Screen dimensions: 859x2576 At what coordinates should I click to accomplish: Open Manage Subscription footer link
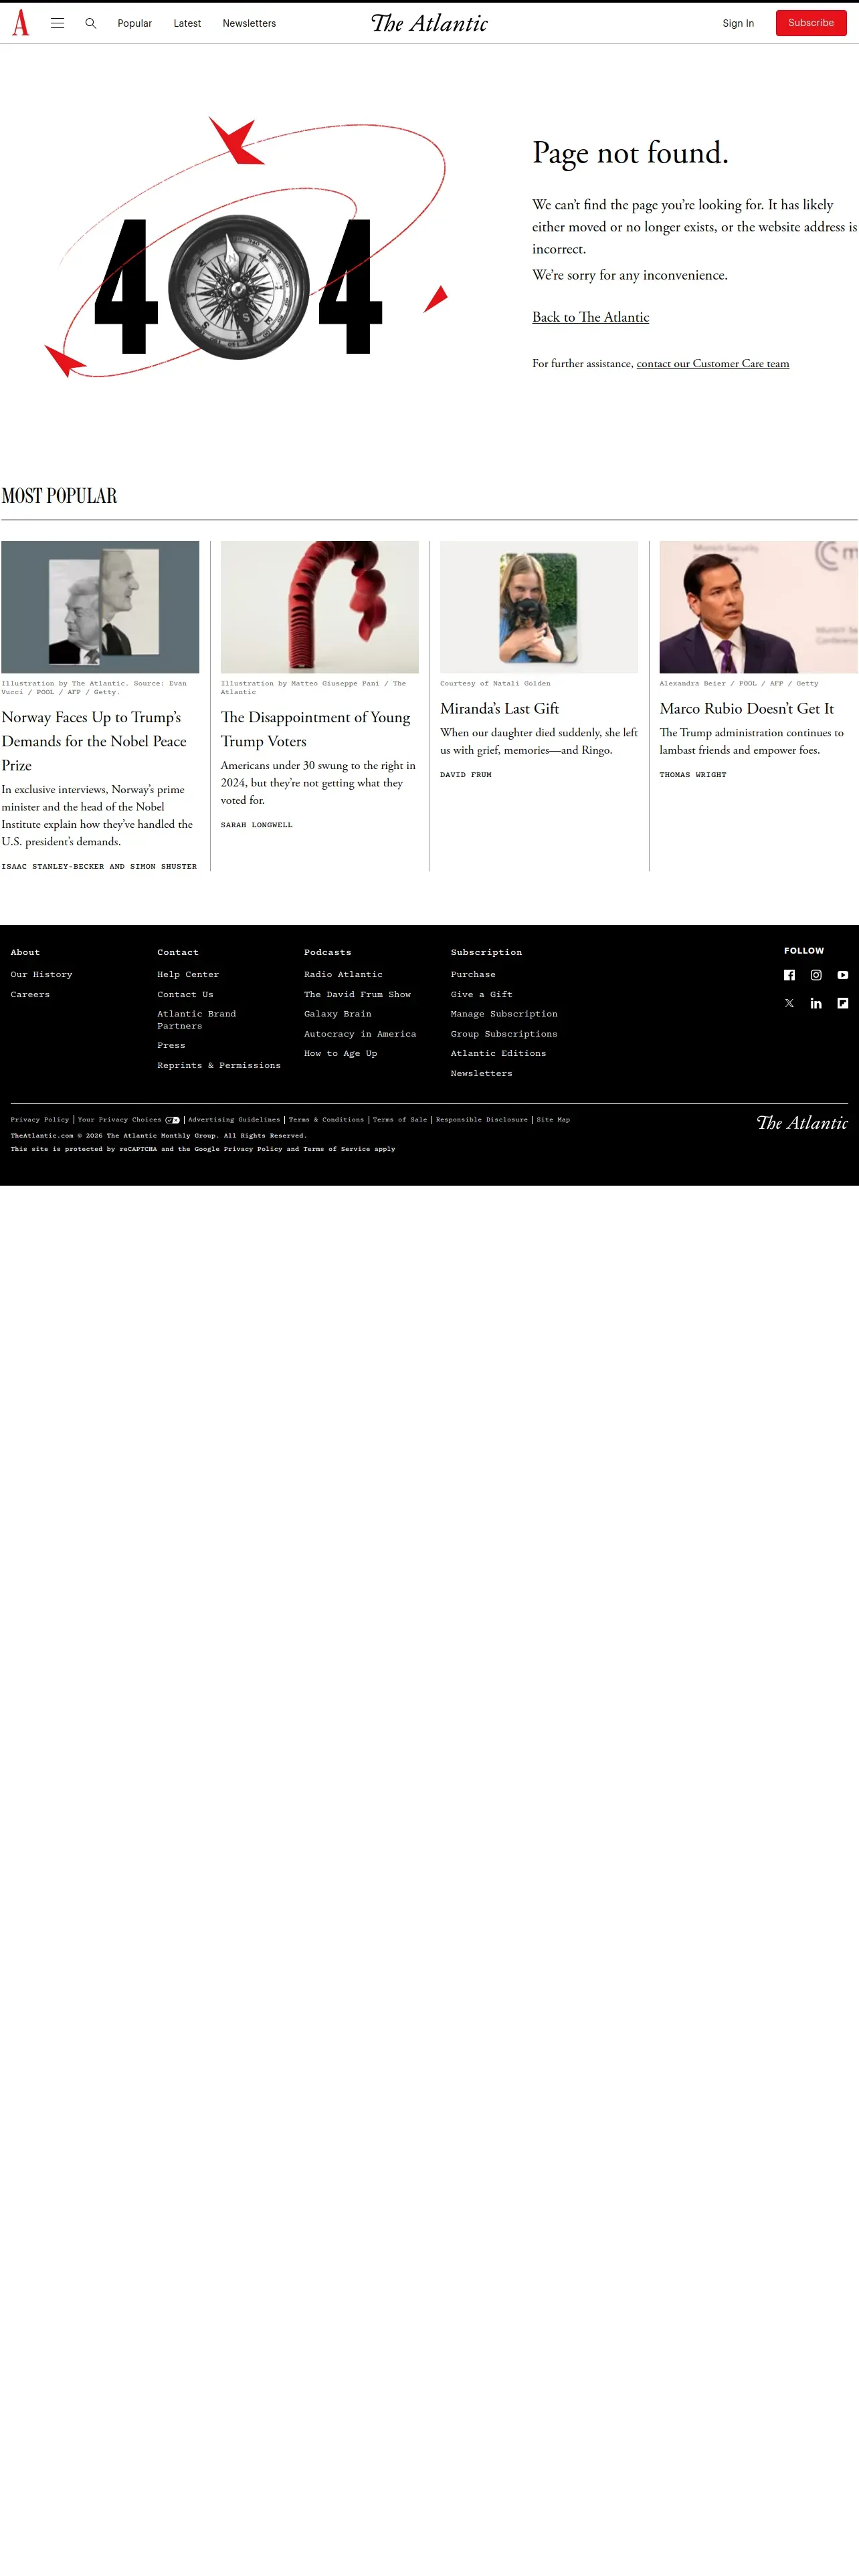(x=504, y=1014)
